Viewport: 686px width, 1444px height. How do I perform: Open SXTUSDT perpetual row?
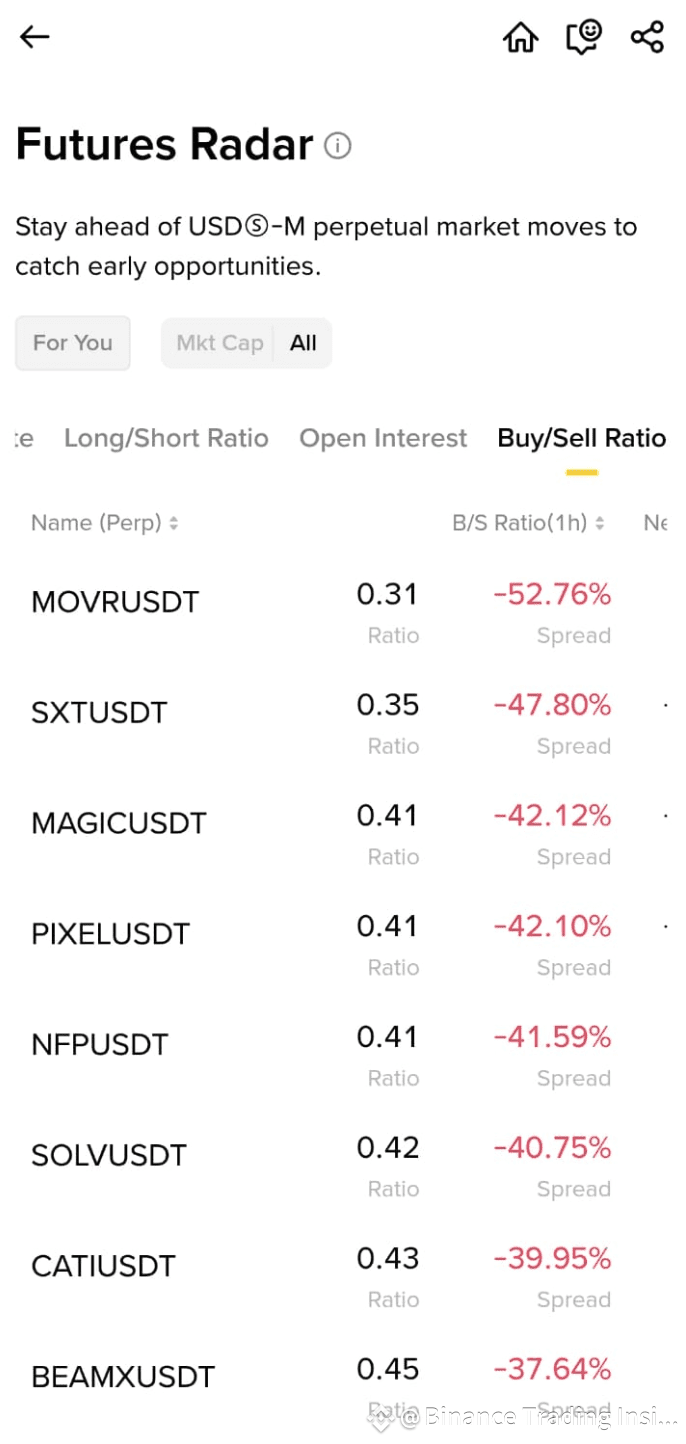point(99,713)
